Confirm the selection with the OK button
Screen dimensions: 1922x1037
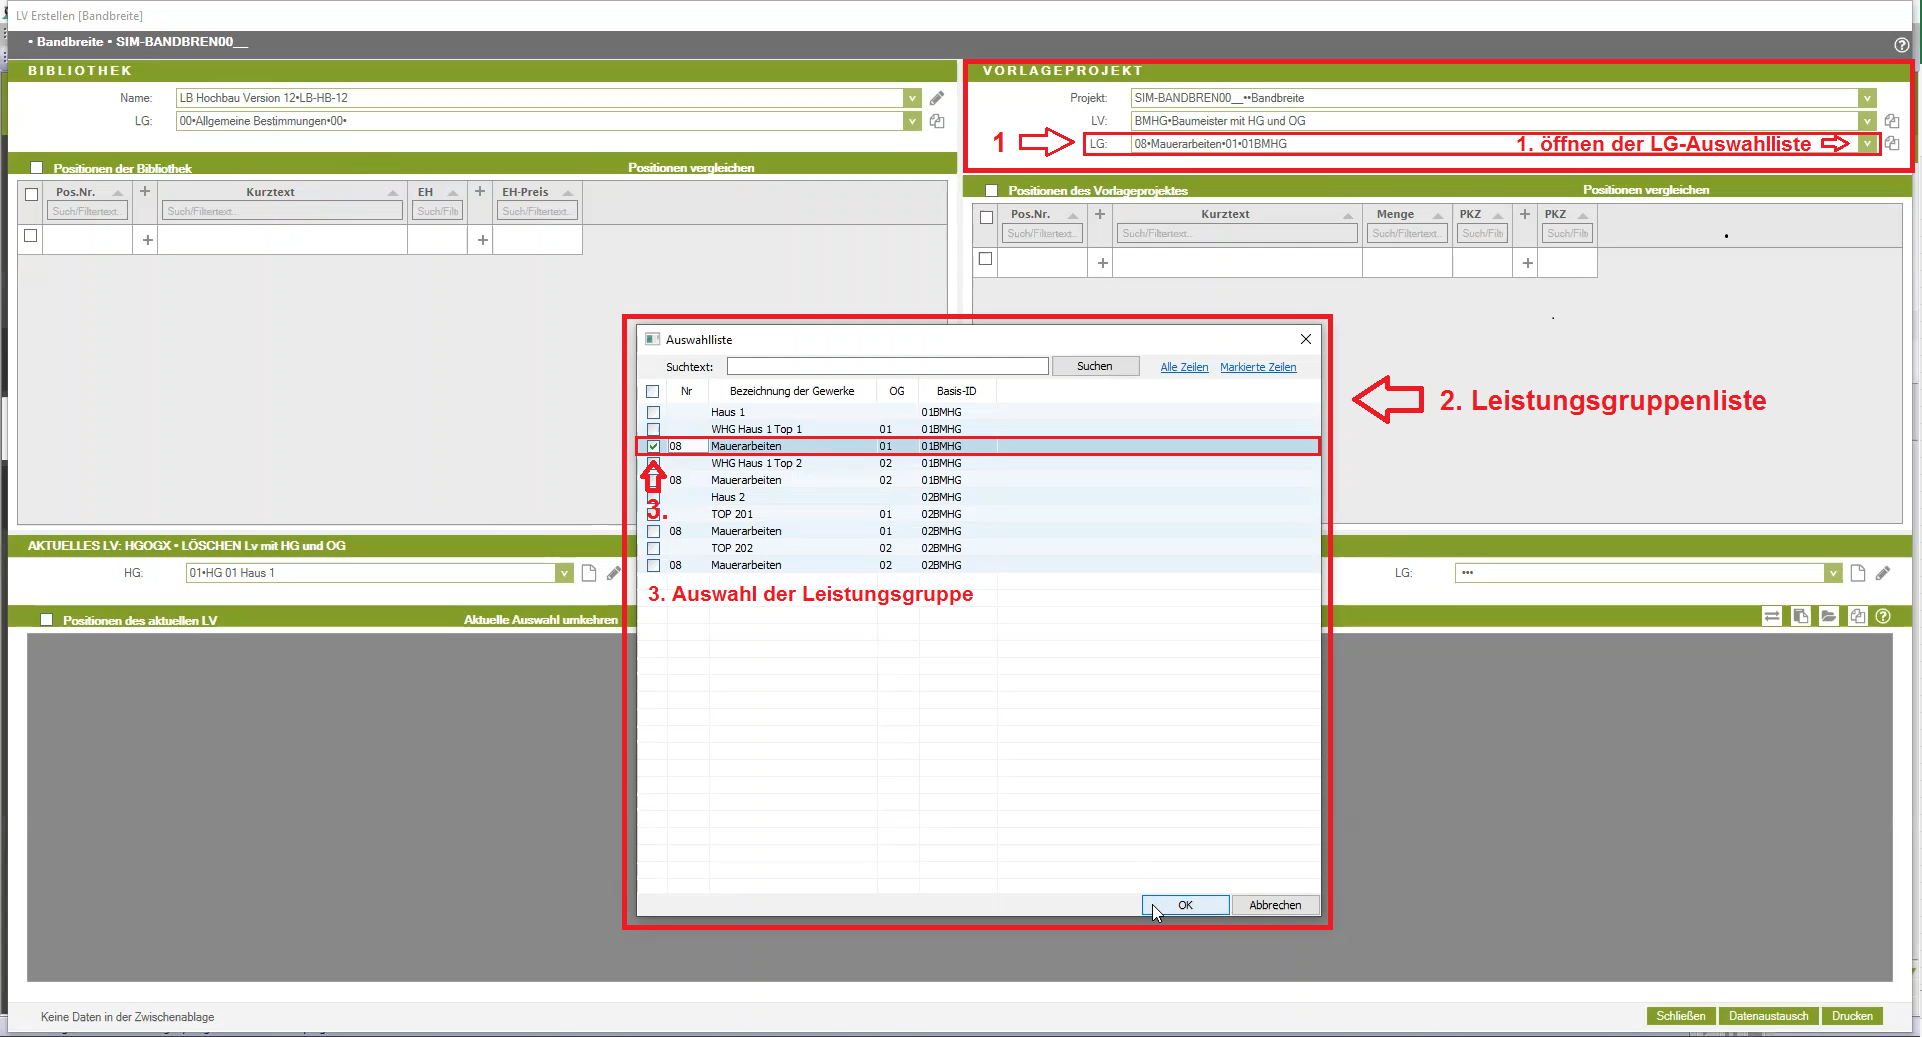pyautogui.click(x=1185, y=905)
